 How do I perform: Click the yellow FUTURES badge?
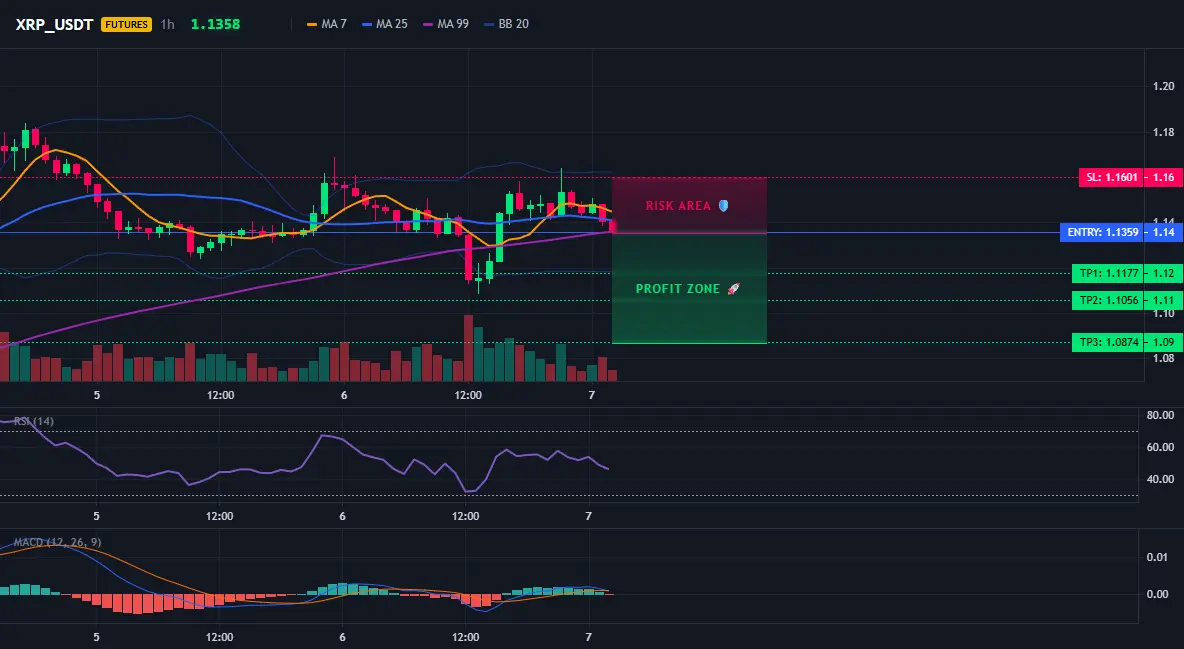tap(126, 24)
